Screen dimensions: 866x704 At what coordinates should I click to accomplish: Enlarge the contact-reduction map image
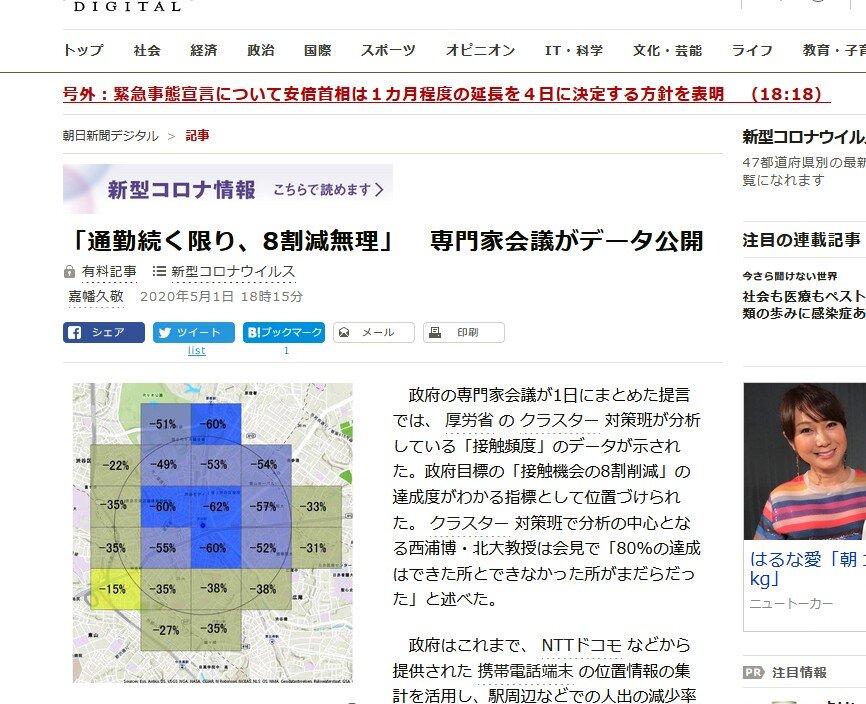pos(213,533)
